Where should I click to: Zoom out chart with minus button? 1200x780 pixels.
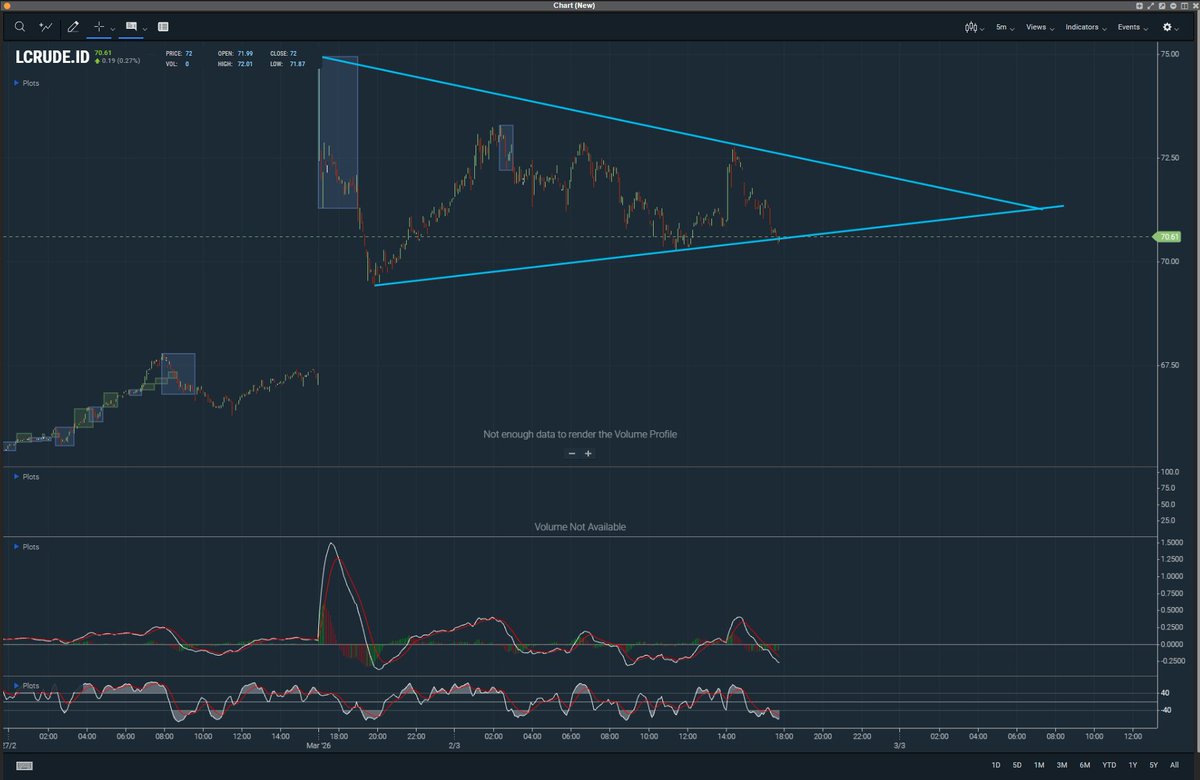pyautogui.click(x=572, y=453)
